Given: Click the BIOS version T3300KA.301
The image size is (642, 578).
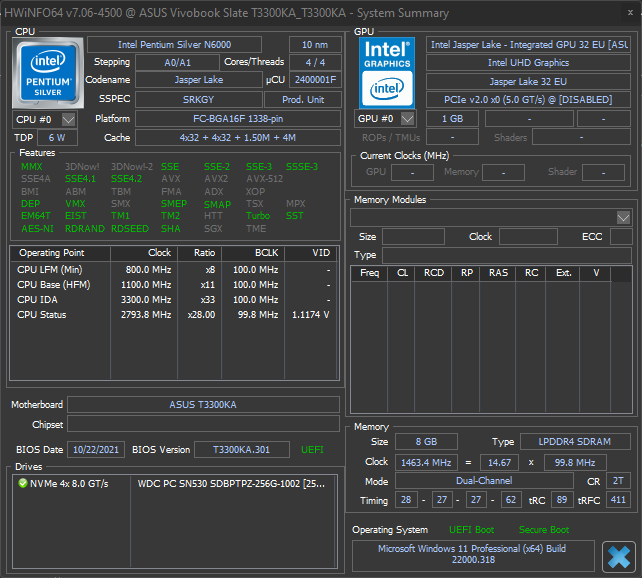Looking at the screenshot, I should click(242, 449).
